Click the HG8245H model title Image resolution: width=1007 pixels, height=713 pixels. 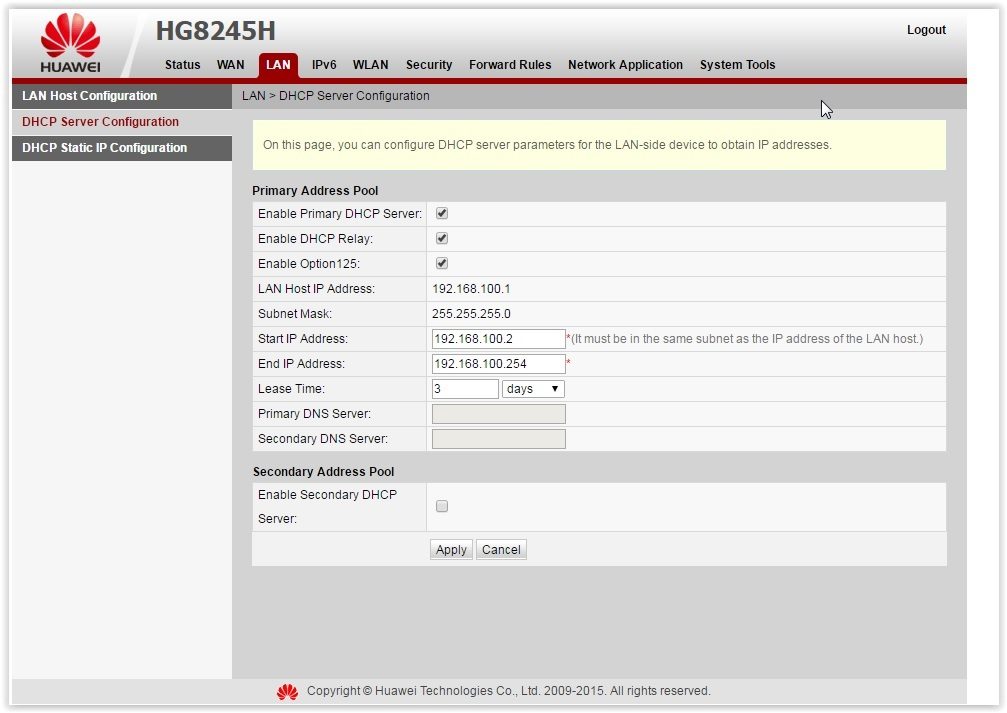point(216,30)
